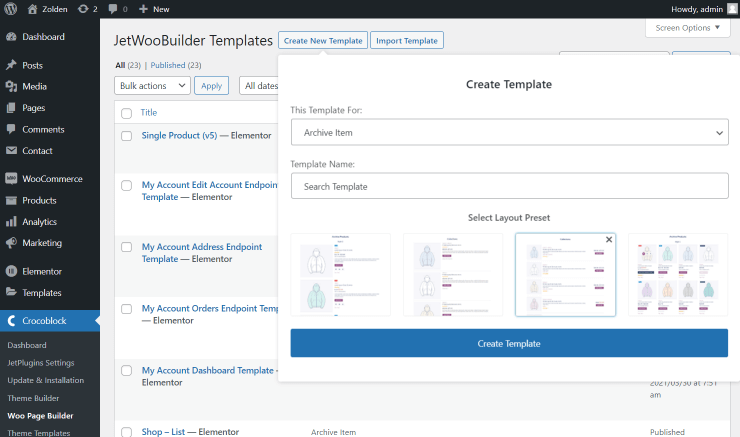Click the Marketing megaphone icon

tap(11, 243)
